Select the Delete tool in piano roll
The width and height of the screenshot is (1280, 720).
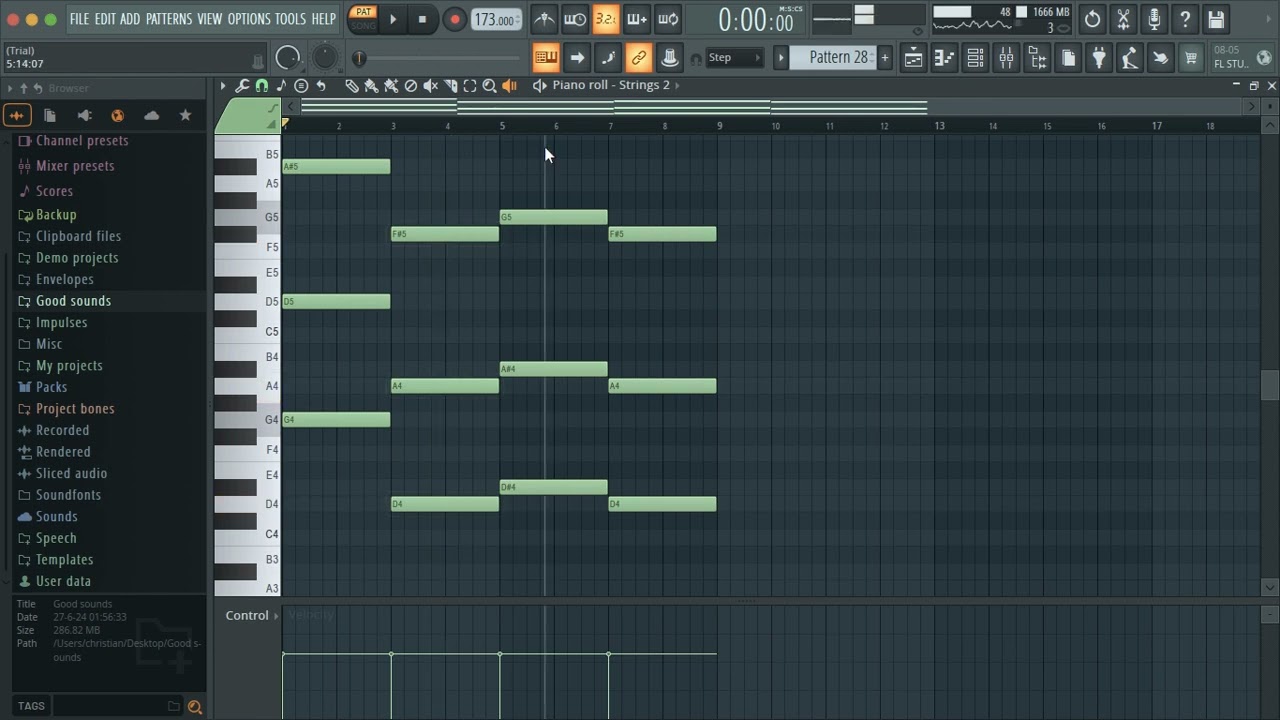tap(410, 86)
